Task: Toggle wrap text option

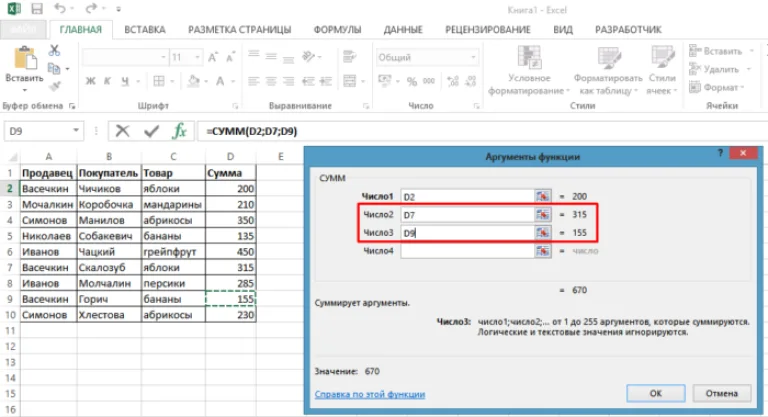Action: pyautogui.click(x=349, y=57)
